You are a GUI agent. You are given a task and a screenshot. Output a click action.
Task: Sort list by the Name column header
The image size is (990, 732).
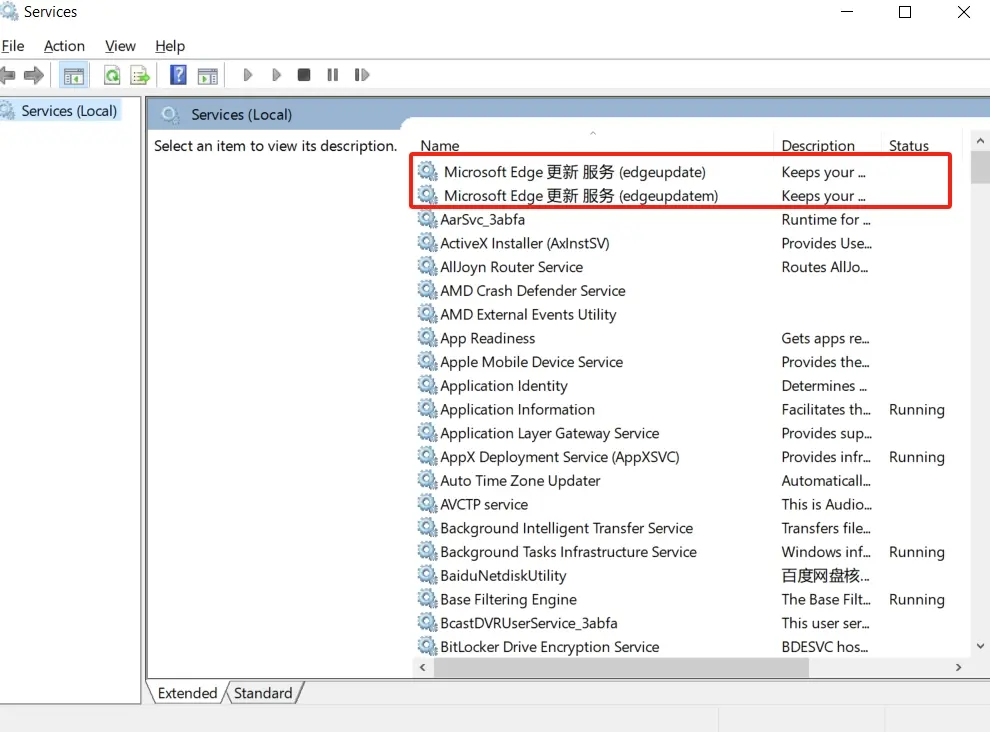440,146
